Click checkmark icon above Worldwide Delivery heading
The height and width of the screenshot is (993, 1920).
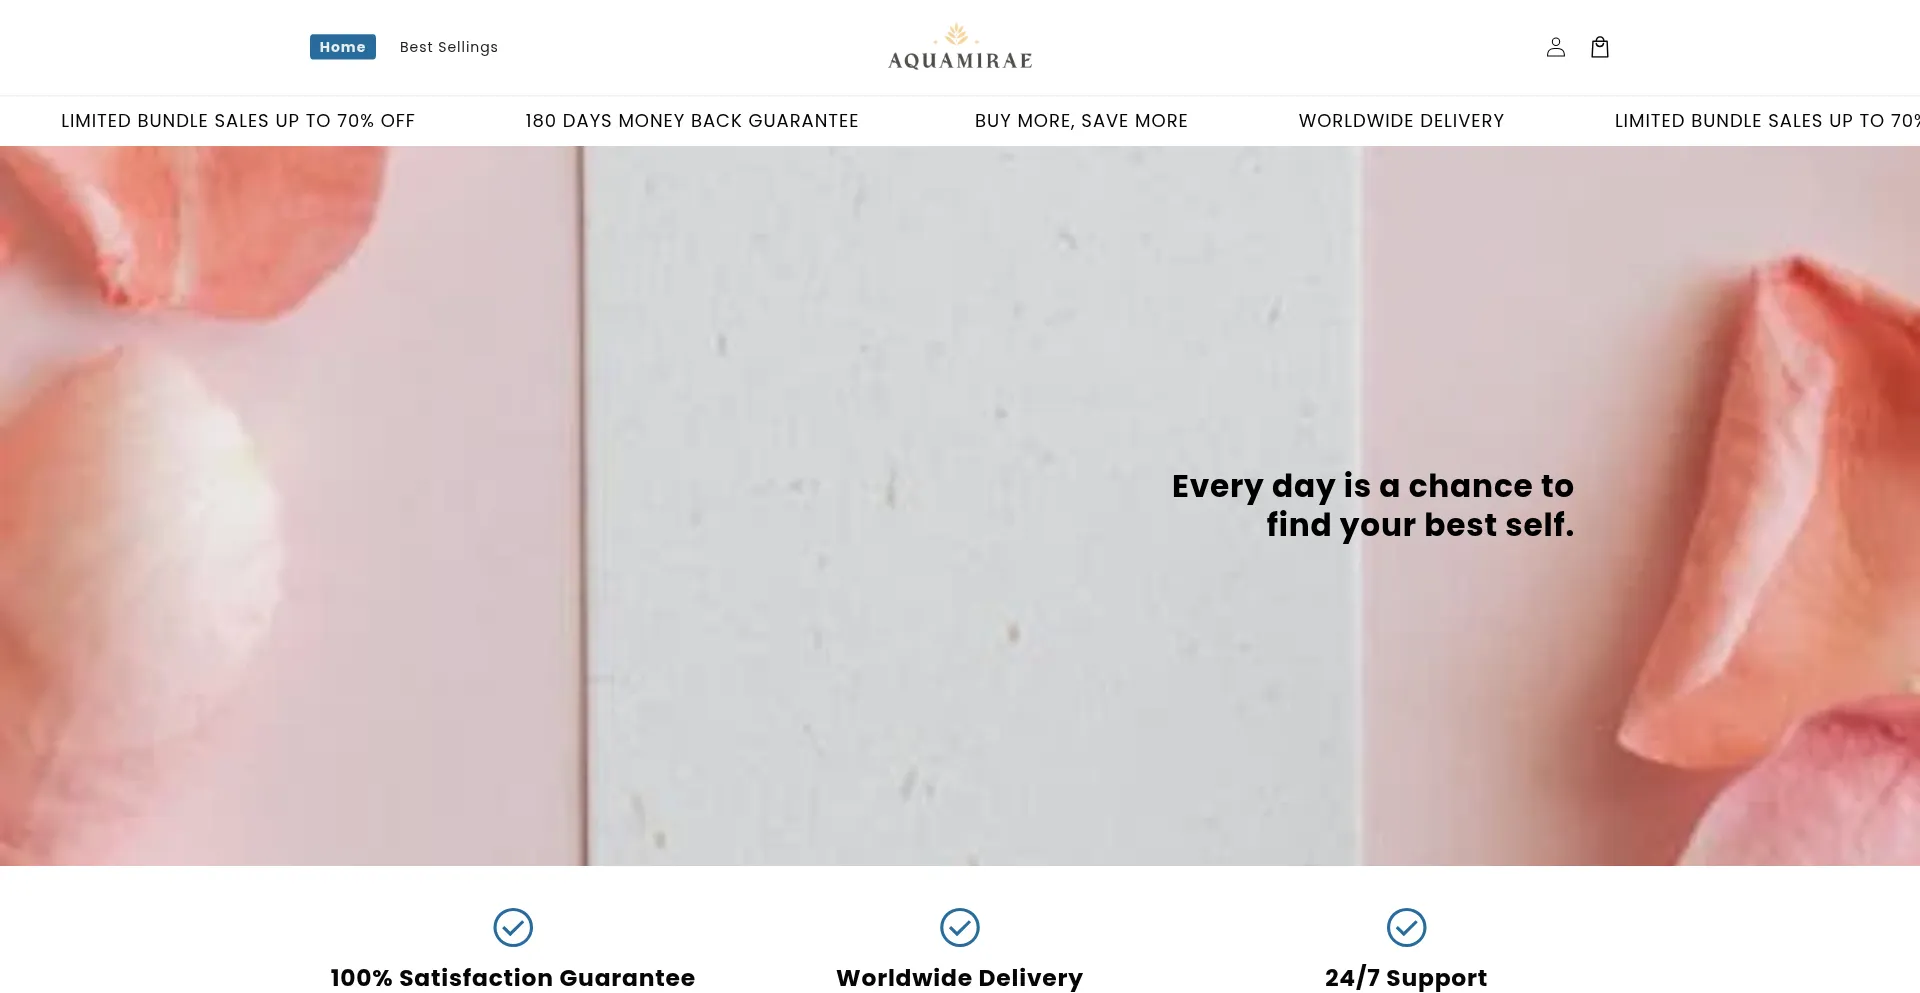point(960,927)
